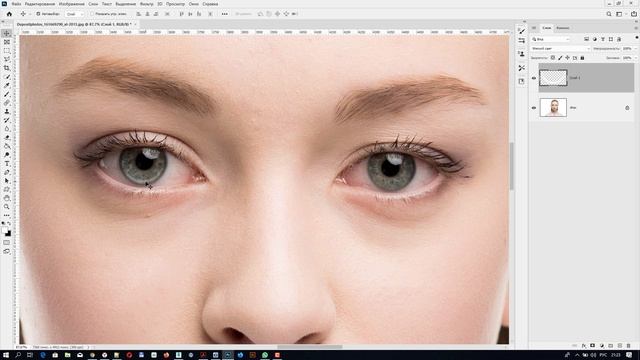Click the Слой 1 layer thumbnail
This screenshot has height=360, width=640.
[553, 78]
